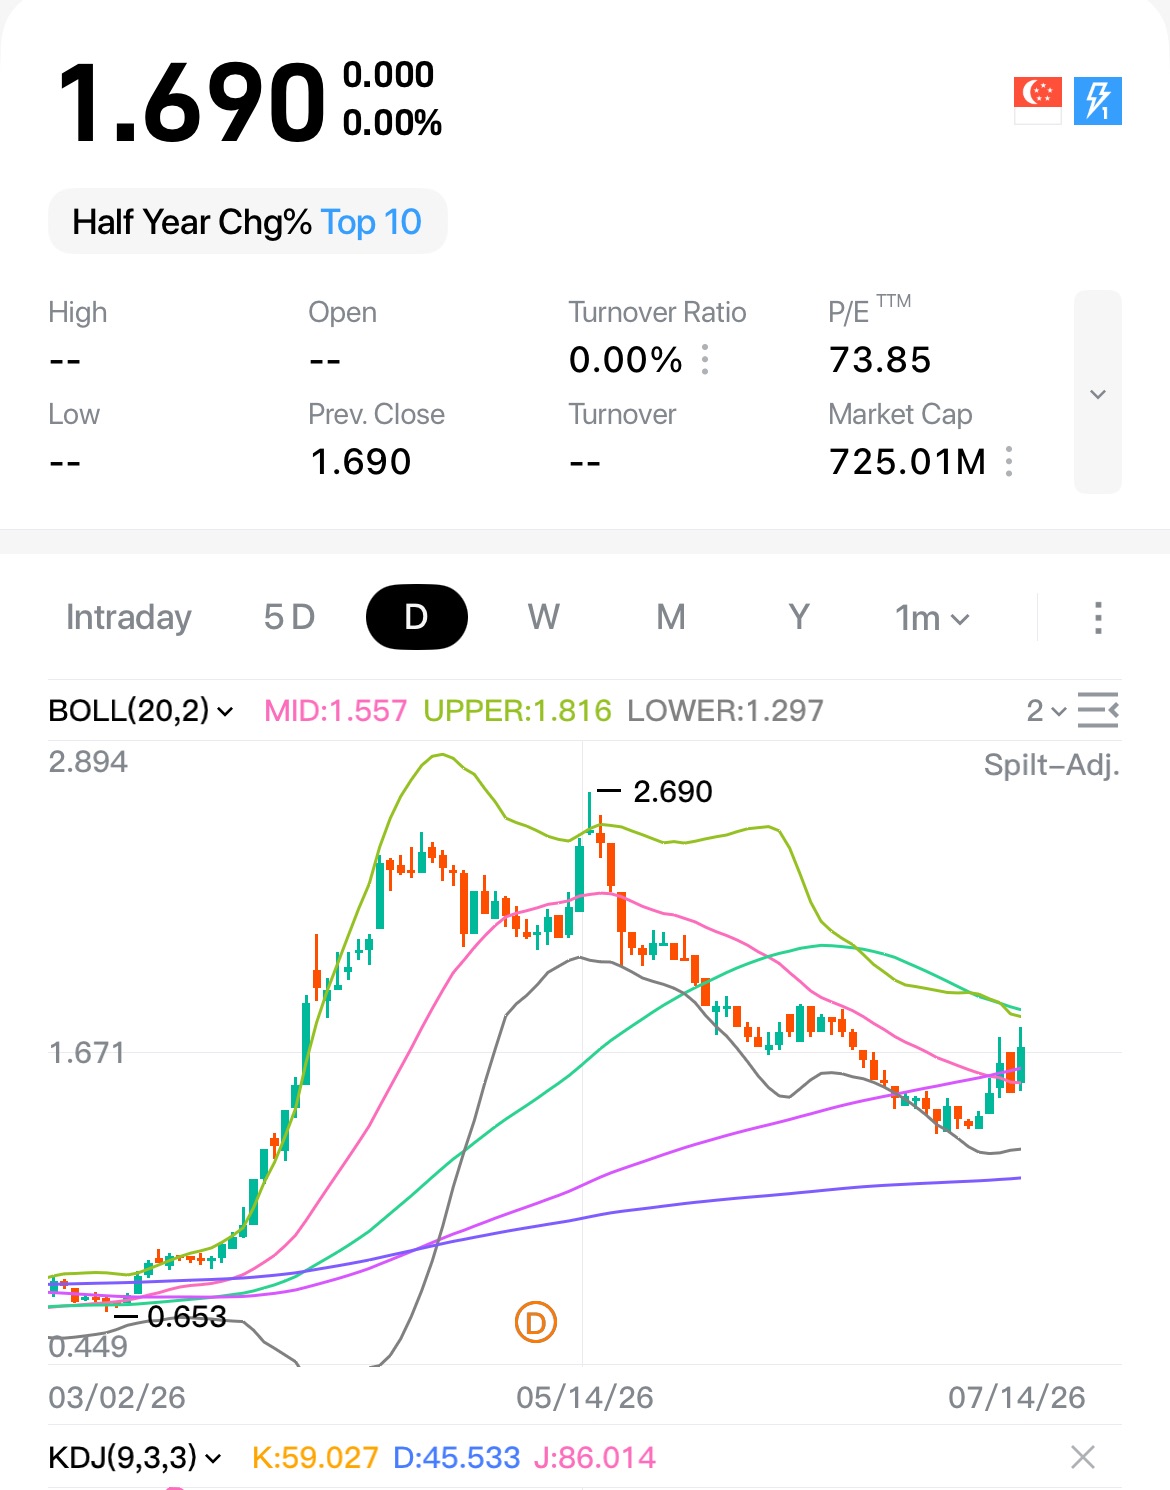1170x1490 pixels.
Task: Switch to the 5 D chart tab
Action: 289,617
